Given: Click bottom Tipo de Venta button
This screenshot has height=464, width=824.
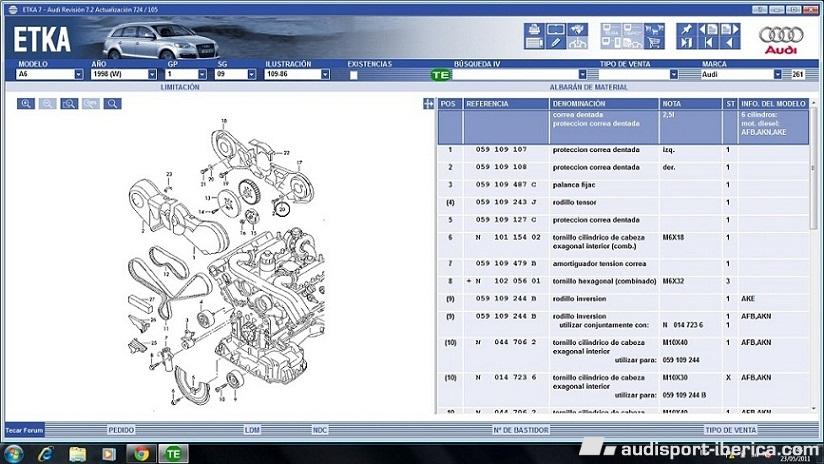Looking at the screenshot, I should 730,430.
